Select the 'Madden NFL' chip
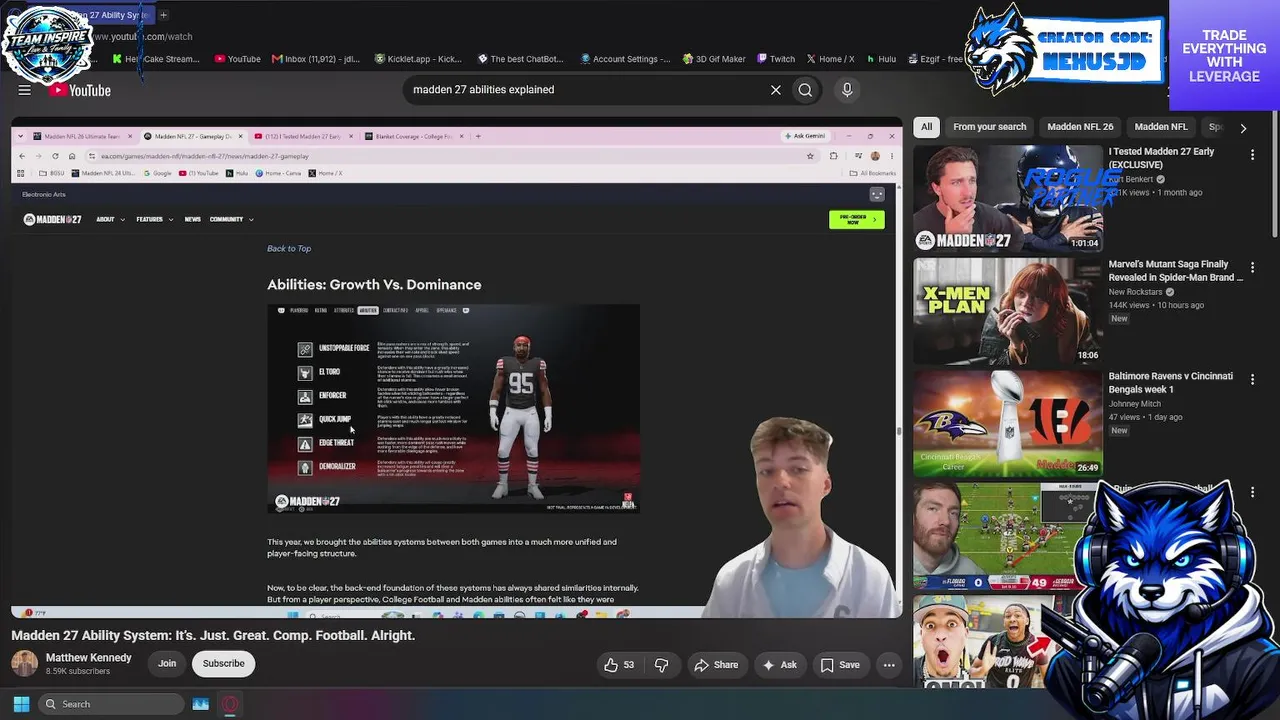Viewport: 1280px width, 720px height. coord(1161,127)
